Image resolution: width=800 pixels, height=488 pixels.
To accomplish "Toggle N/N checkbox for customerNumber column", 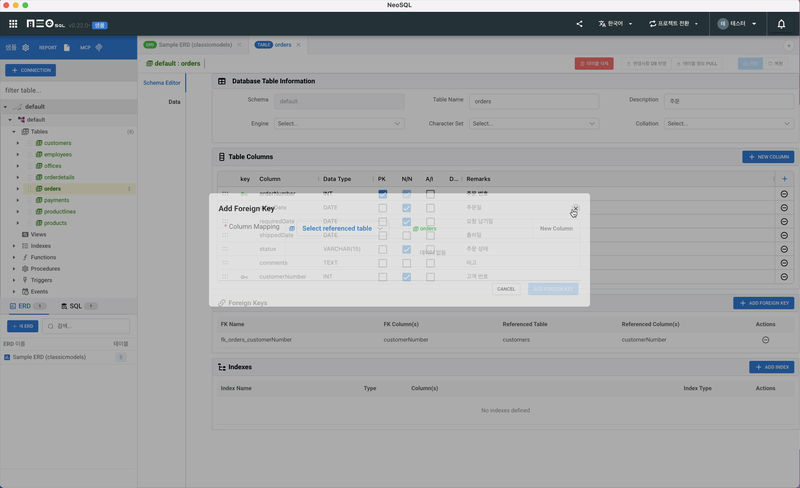I will click(x=407, y=276).
